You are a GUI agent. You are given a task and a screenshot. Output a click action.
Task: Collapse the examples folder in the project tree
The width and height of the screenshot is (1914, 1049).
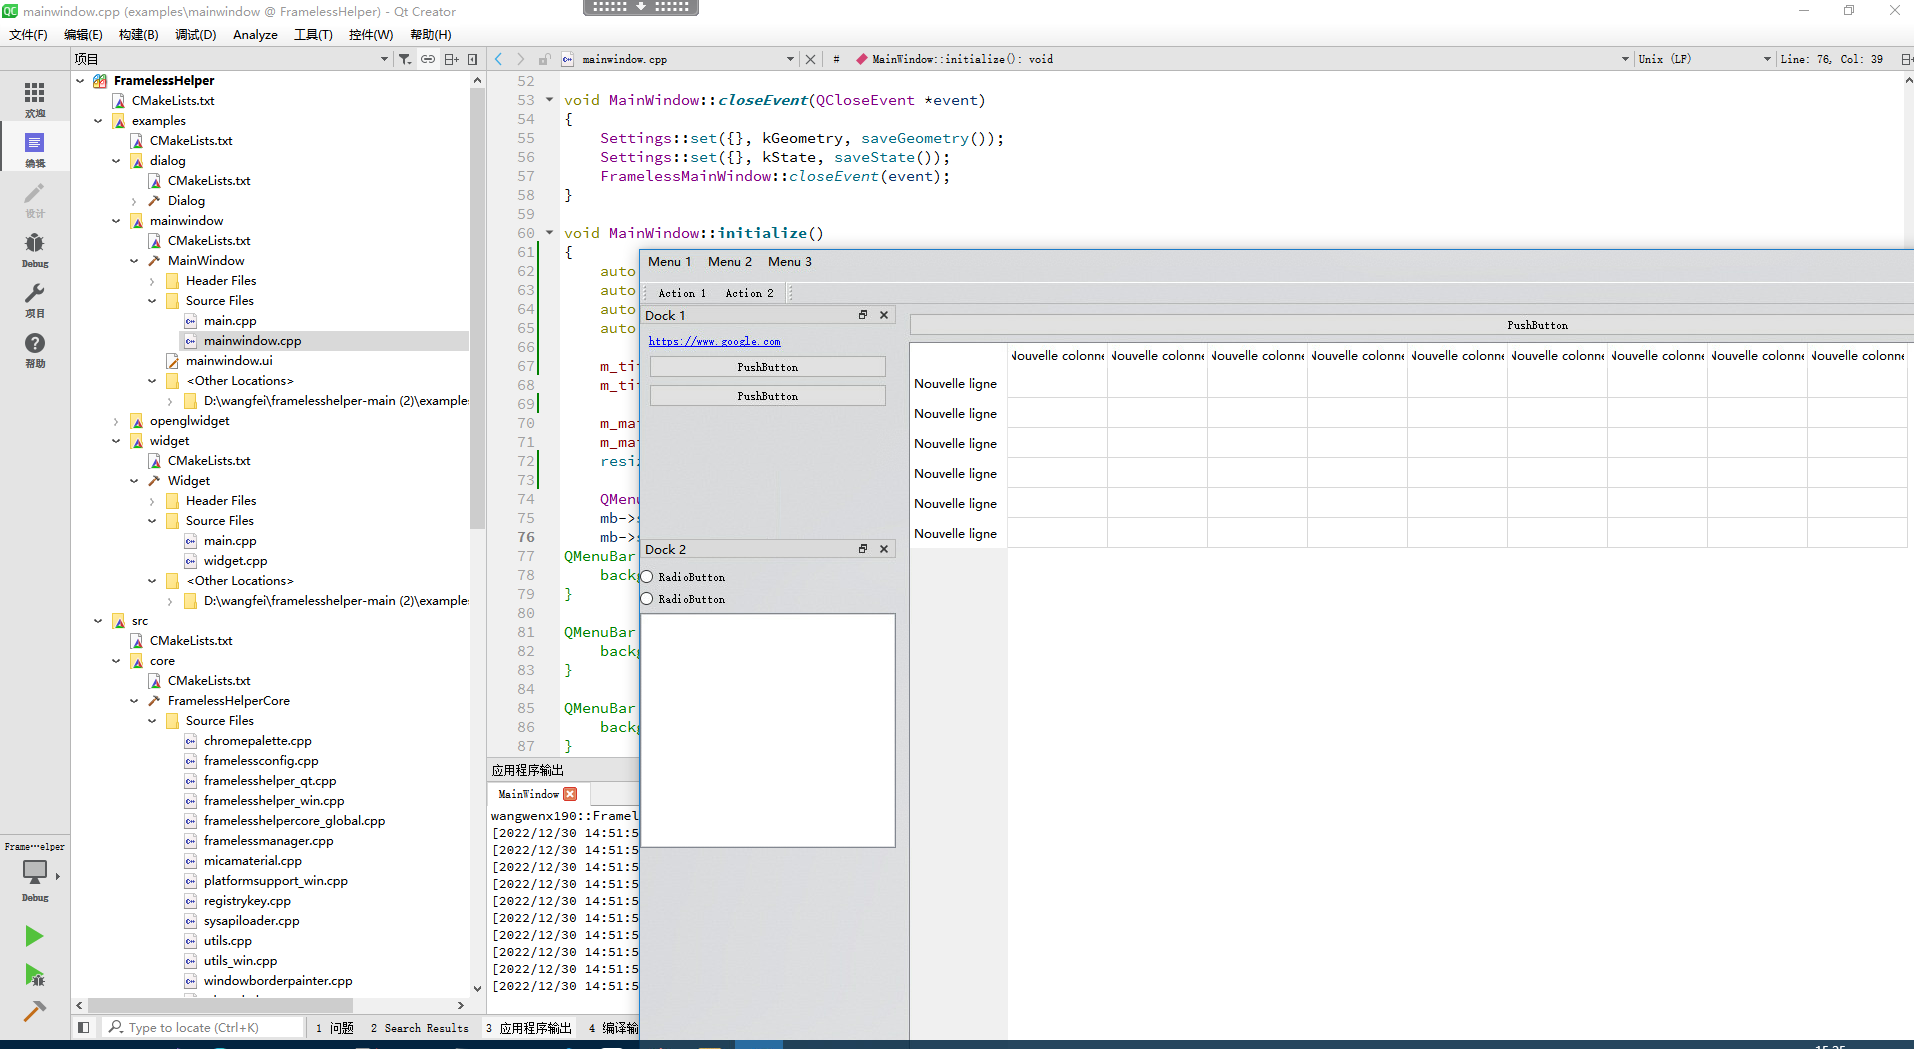point(98,120)
